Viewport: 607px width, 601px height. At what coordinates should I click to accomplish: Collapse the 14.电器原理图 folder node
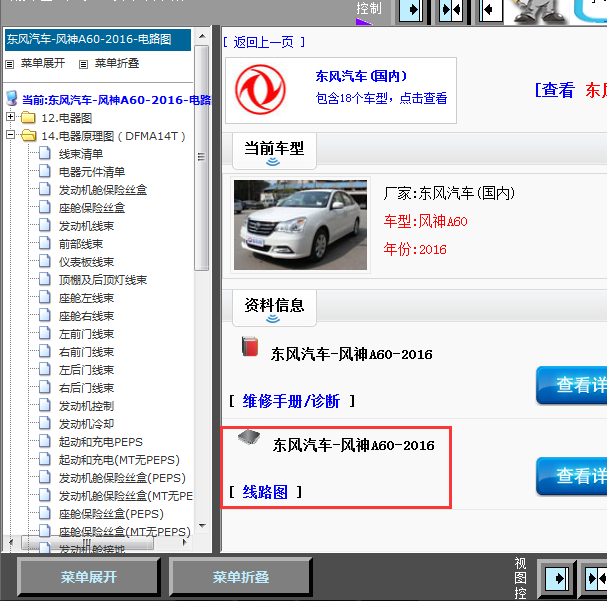[10, 135]
